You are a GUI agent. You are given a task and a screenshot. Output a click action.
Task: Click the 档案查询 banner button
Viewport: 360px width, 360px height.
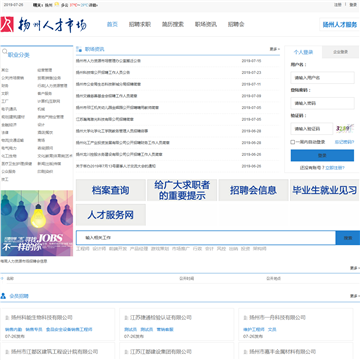tap(111, 190)
